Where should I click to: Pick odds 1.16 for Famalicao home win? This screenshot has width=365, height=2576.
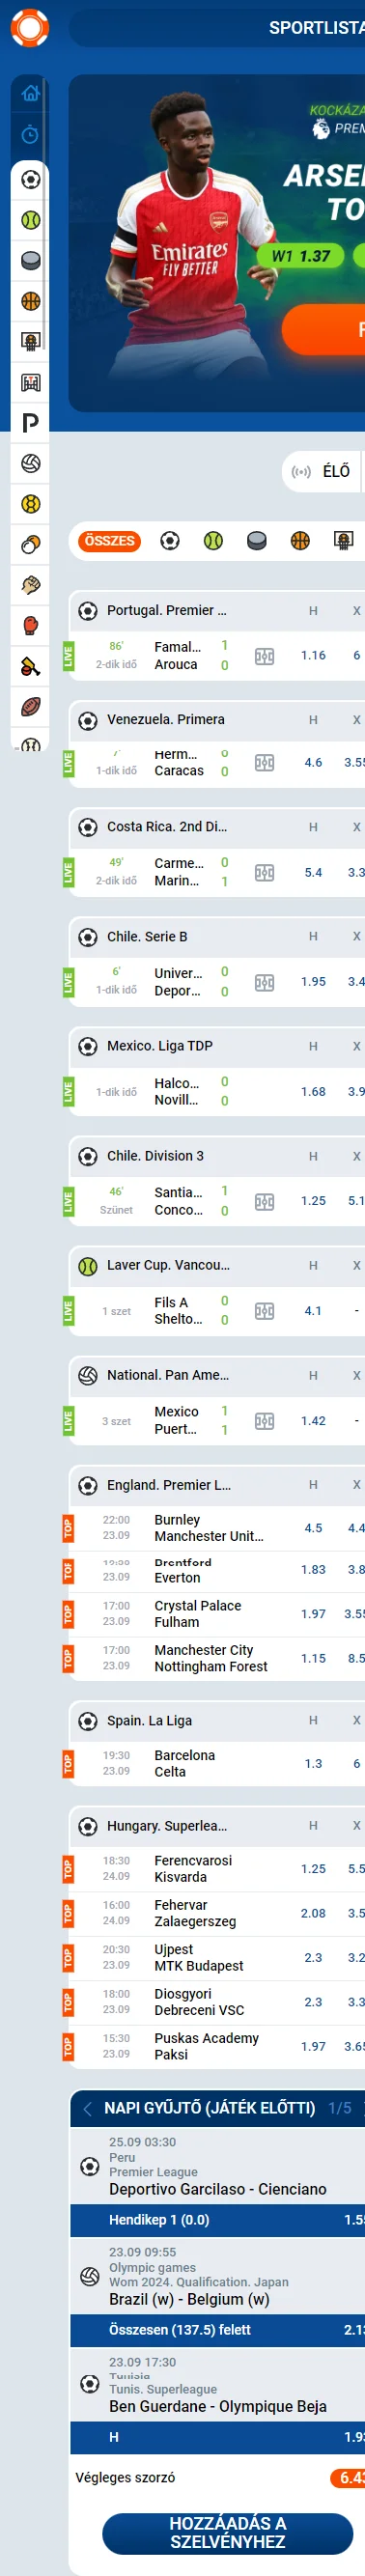pos(313,656)
